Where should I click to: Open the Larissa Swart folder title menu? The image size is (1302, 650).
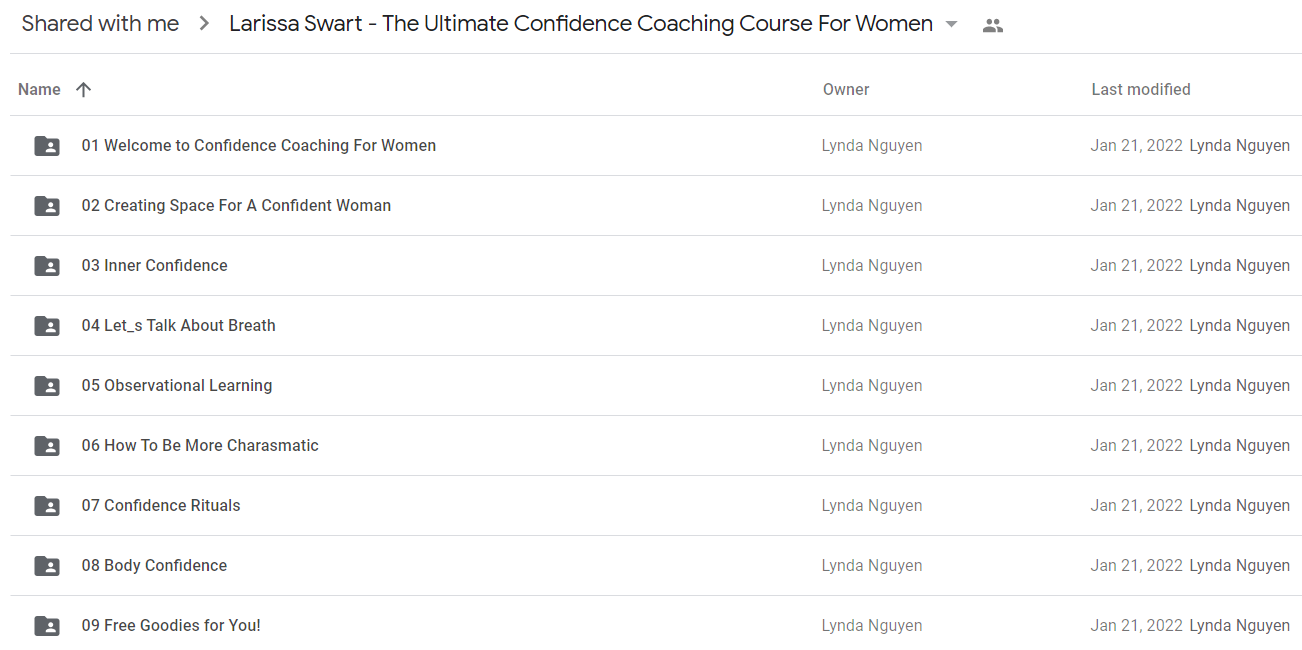click(581, 24)
